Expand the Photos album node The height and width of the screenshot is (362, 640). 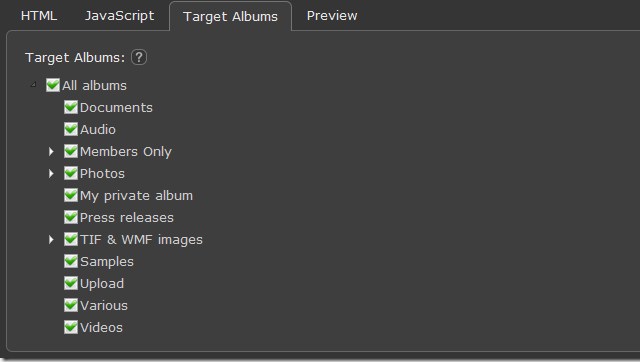click(x=51, y=173)
